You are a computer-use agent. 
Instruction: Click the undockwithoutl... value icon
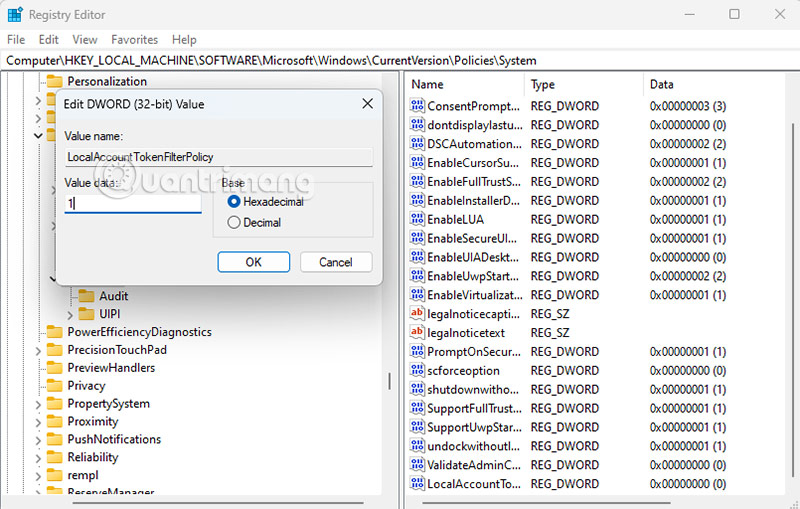tap(417, 445)
